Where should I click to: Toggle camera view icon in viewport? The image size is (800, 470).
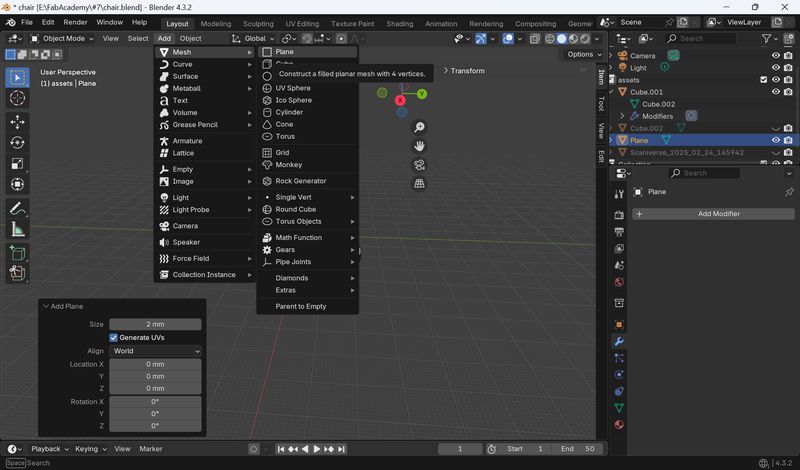[x=419, y=165]
